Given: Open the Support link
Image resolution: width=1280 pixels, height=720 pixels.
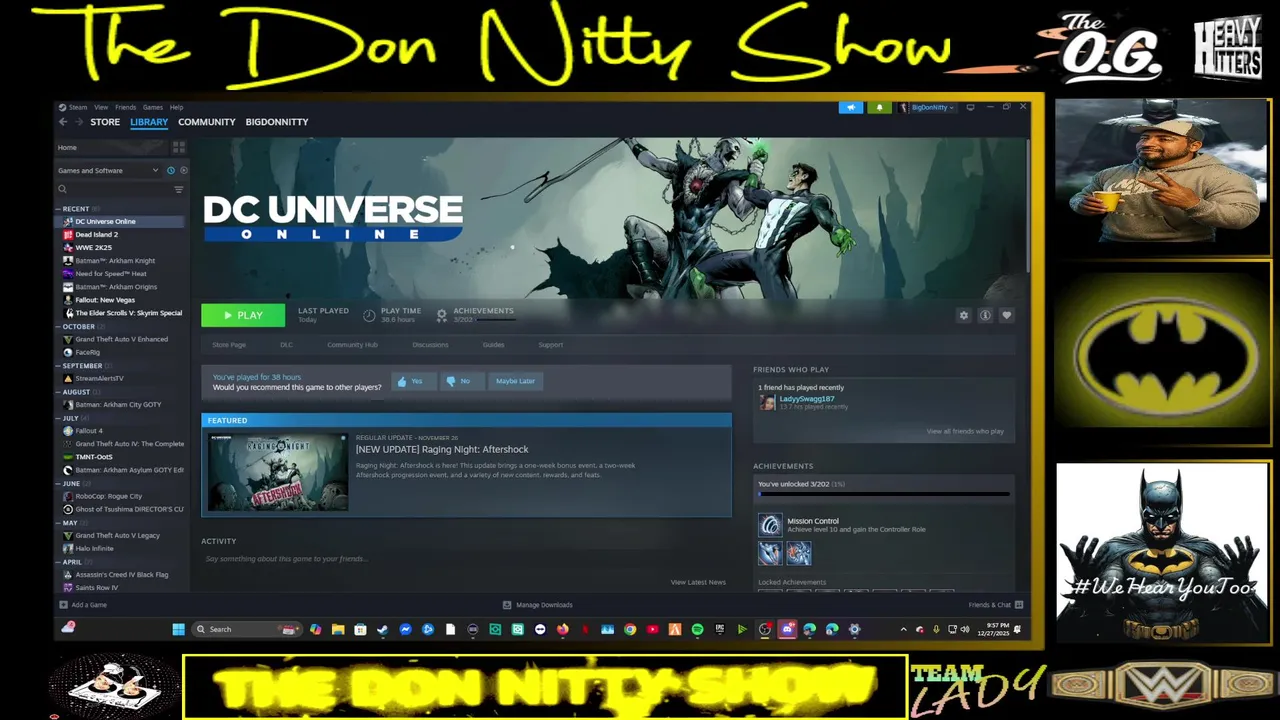Looking at the screenshot, I should click(x=550, y=345).
